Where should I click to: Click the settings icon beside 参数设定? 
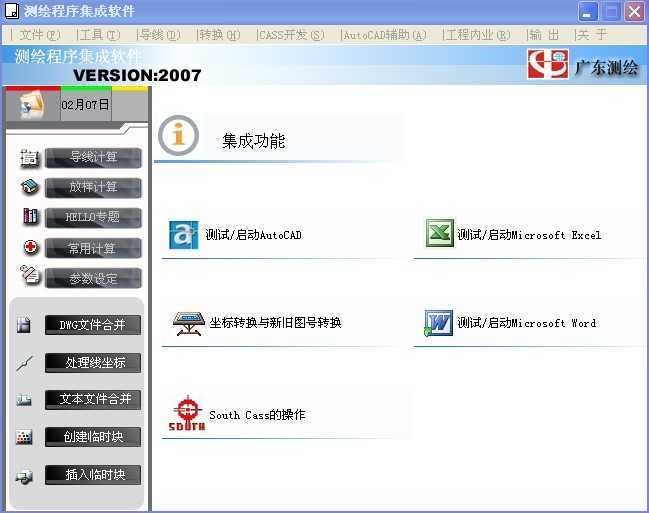[30, 275]
